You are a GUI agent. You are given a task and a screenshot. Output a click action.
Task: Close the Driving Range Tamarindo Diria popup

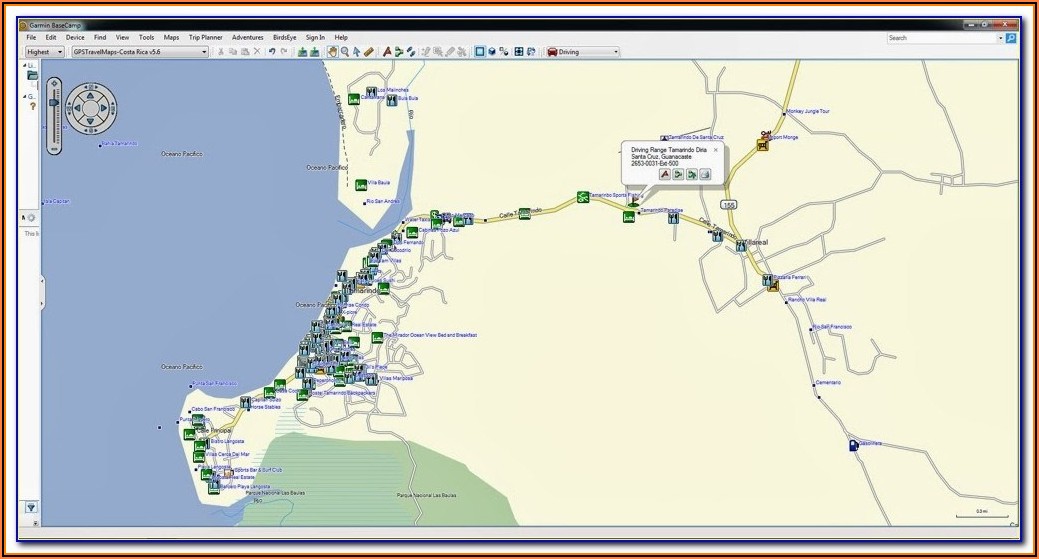(x=716, y=150)
